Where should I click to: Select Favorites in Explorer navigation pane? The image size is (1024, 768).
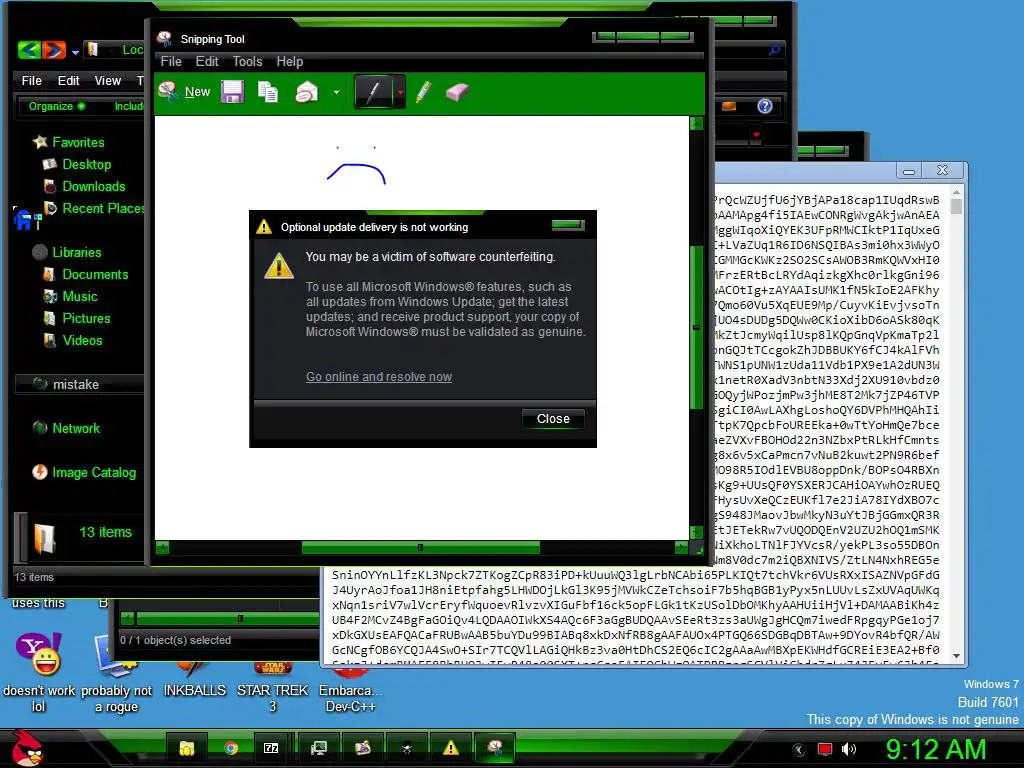coord(69,142)
